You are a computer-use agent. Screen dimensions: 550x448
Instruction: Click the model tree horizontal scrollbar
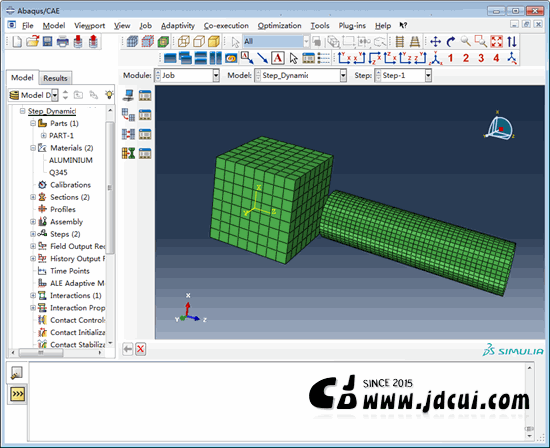coord(41,353)
